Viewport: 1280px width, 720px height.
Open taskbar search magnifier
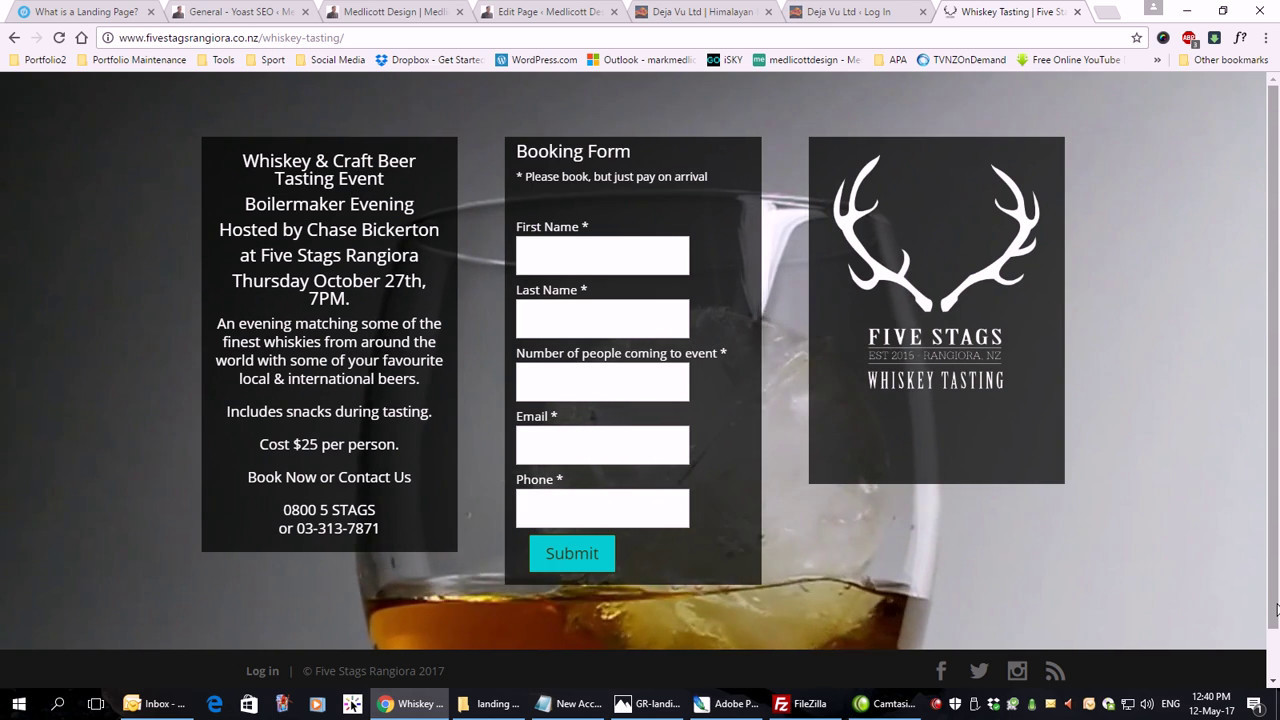coord(57,704)
